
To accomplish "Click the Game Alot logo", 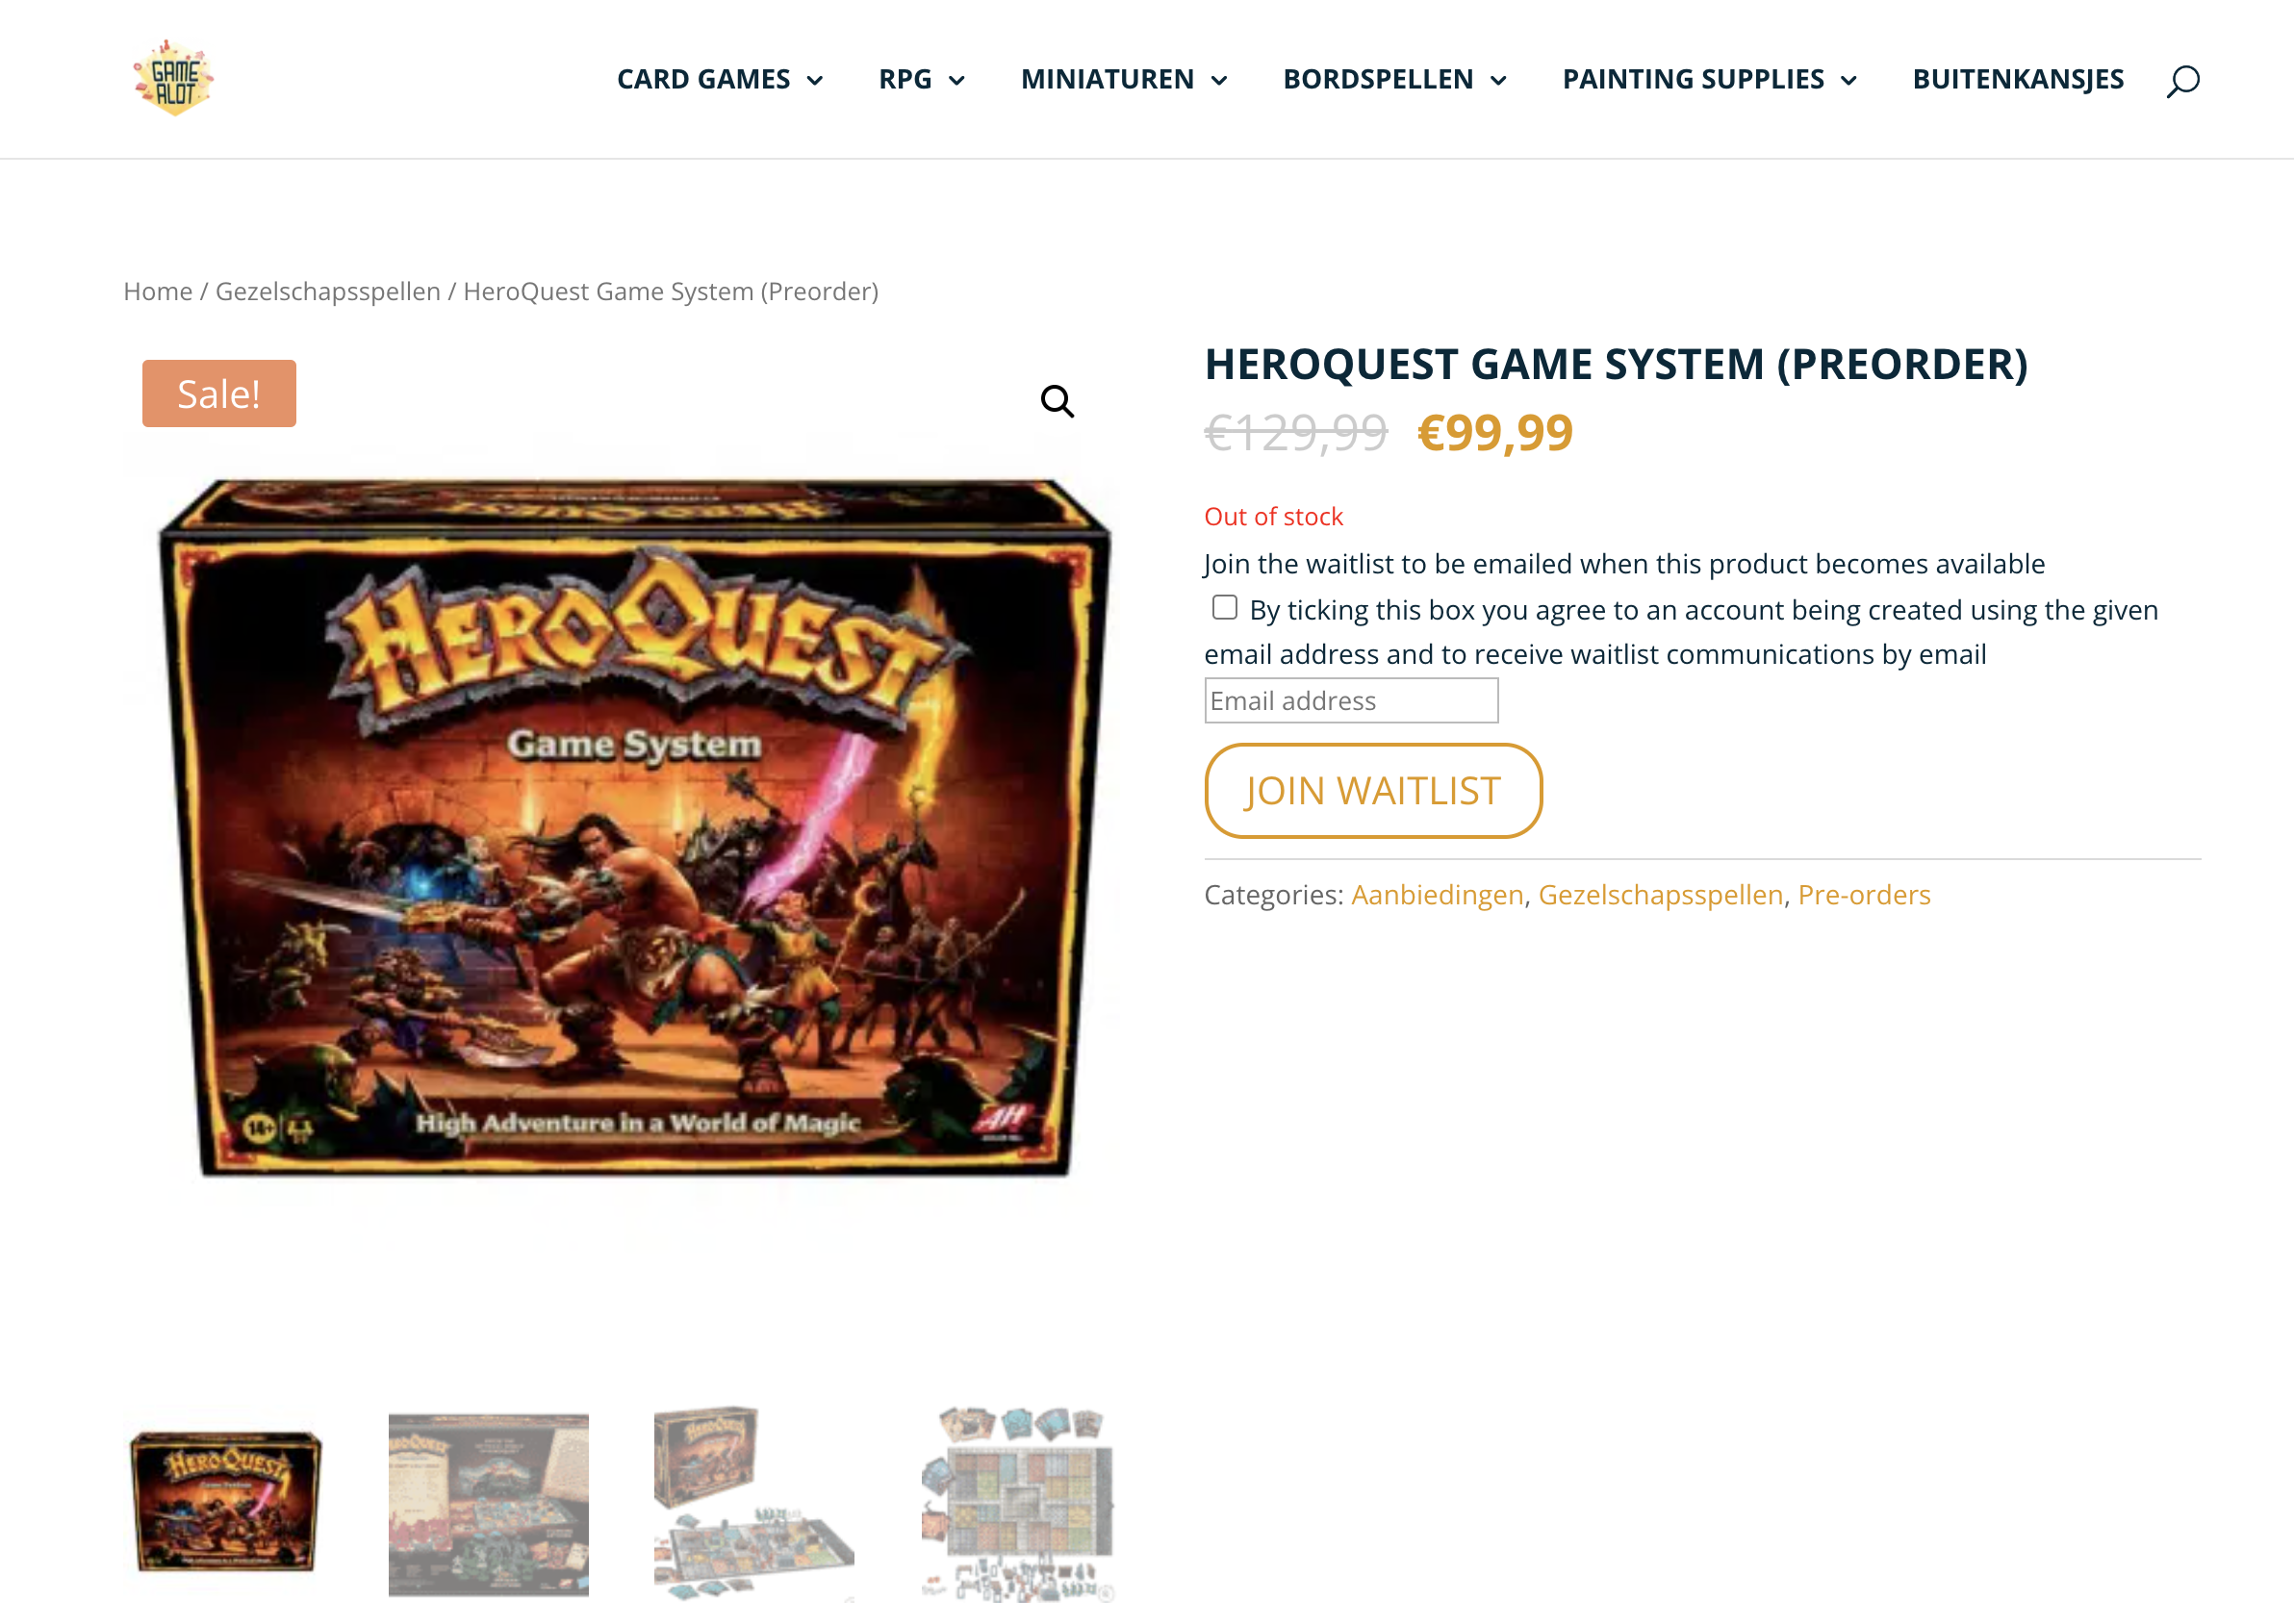I will point(173,78).
